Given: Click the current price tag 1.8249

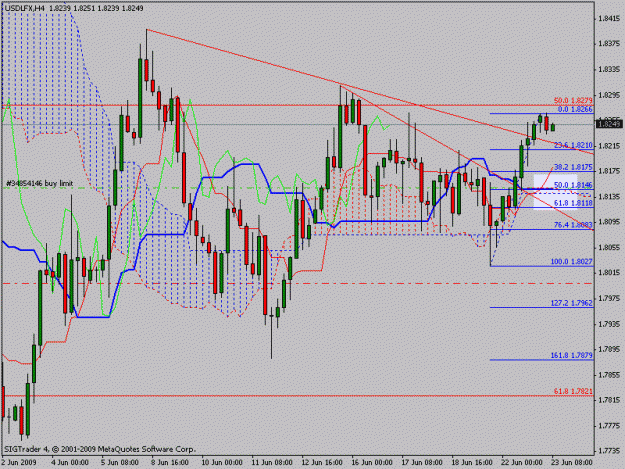Looking at the screenshot, I should pos(609,124).
